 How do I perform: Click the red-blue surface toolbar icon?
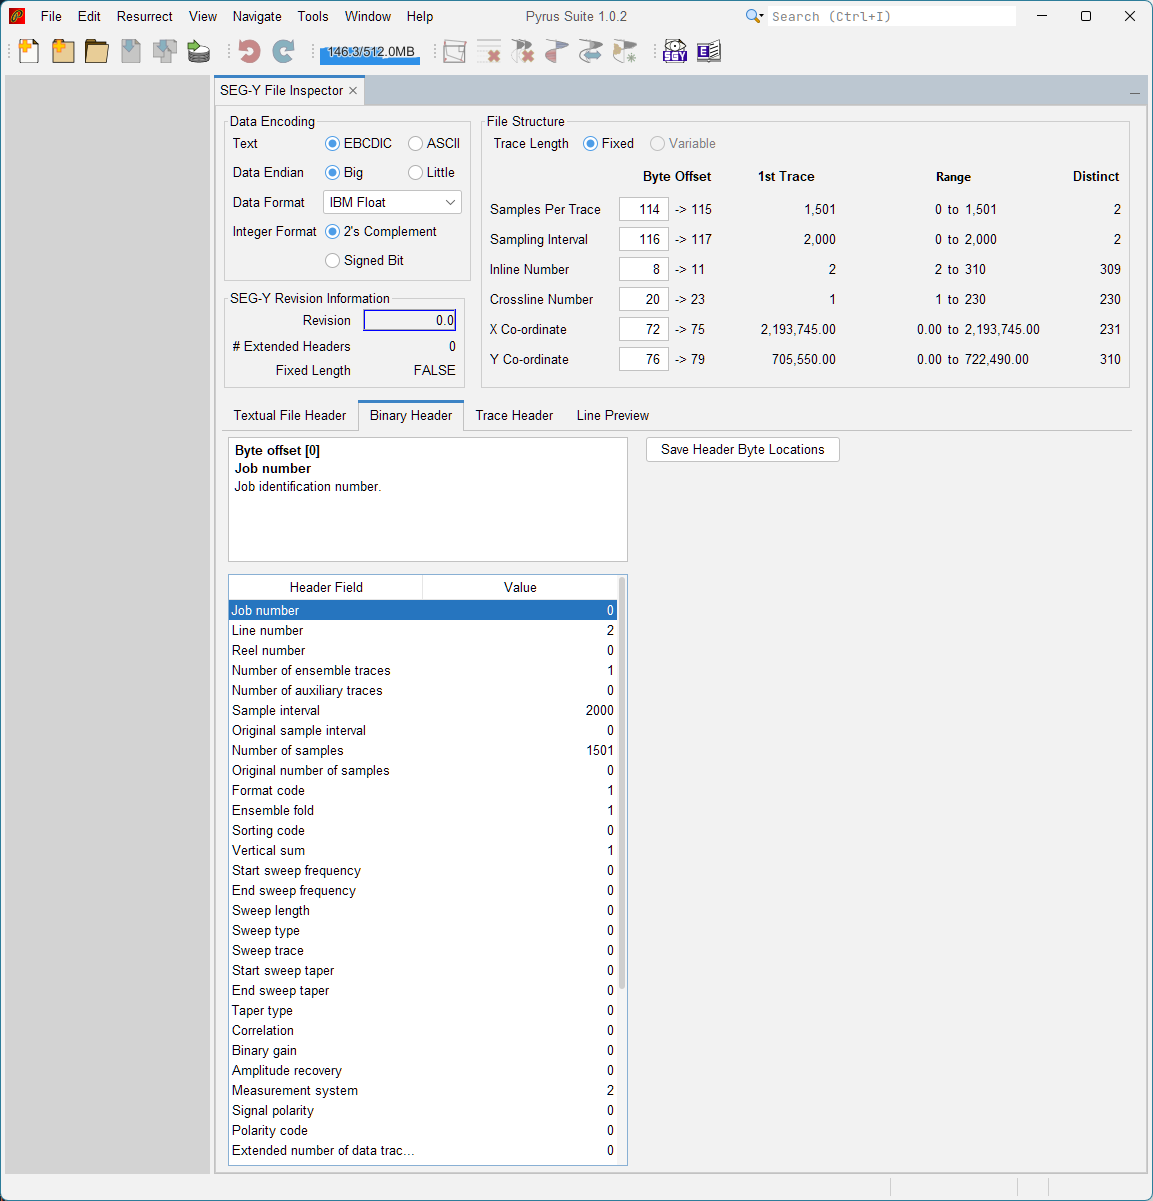coord(557,51)
